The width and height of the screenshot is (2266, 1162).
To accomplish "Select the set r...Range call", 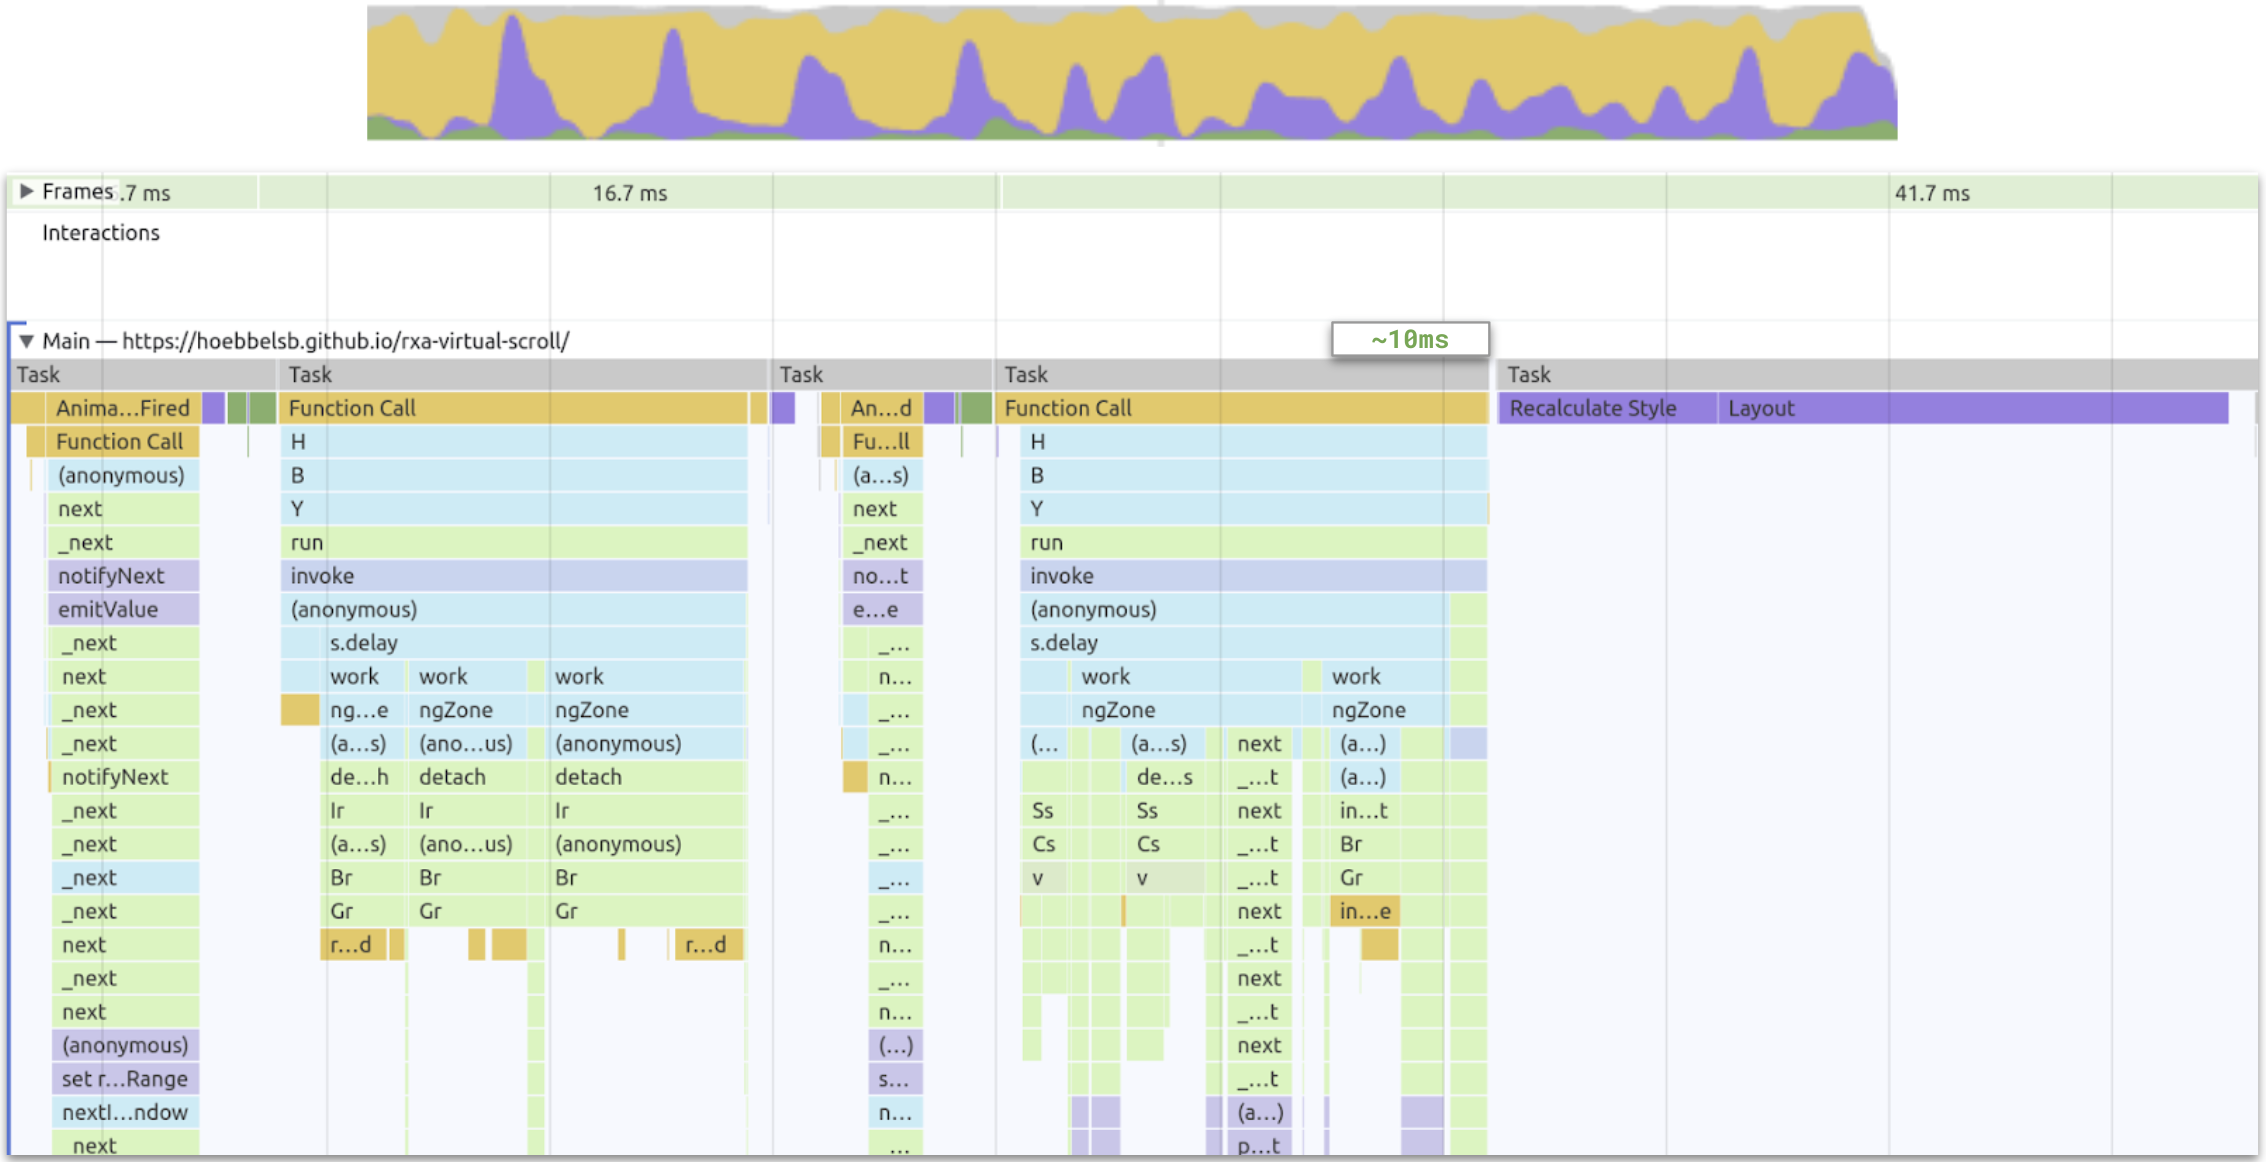I will [x=124, y=1079].
